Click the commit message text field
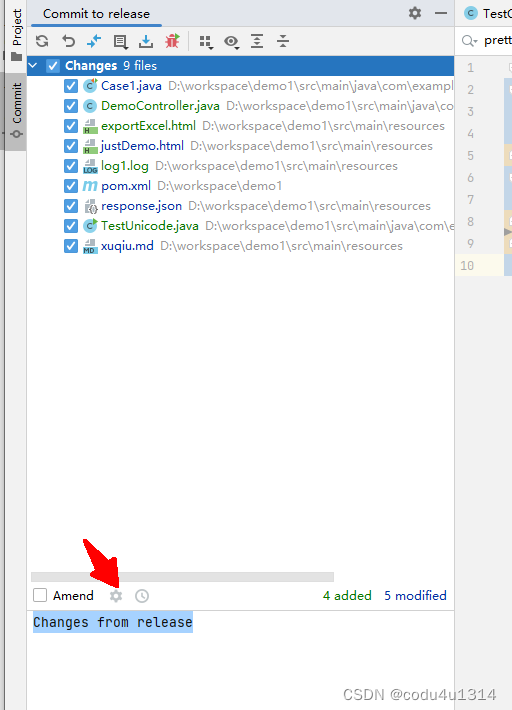The height and width of the screenshot is (710, 512). point(240,660)
